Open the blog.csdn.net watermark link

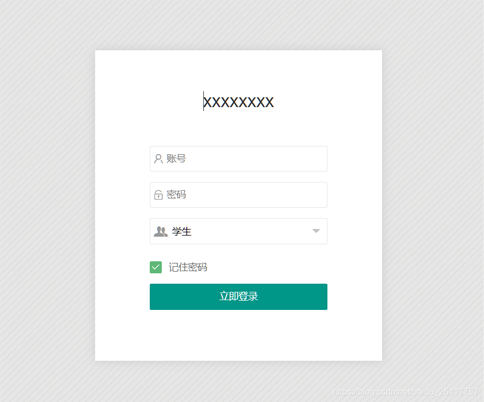405,392
